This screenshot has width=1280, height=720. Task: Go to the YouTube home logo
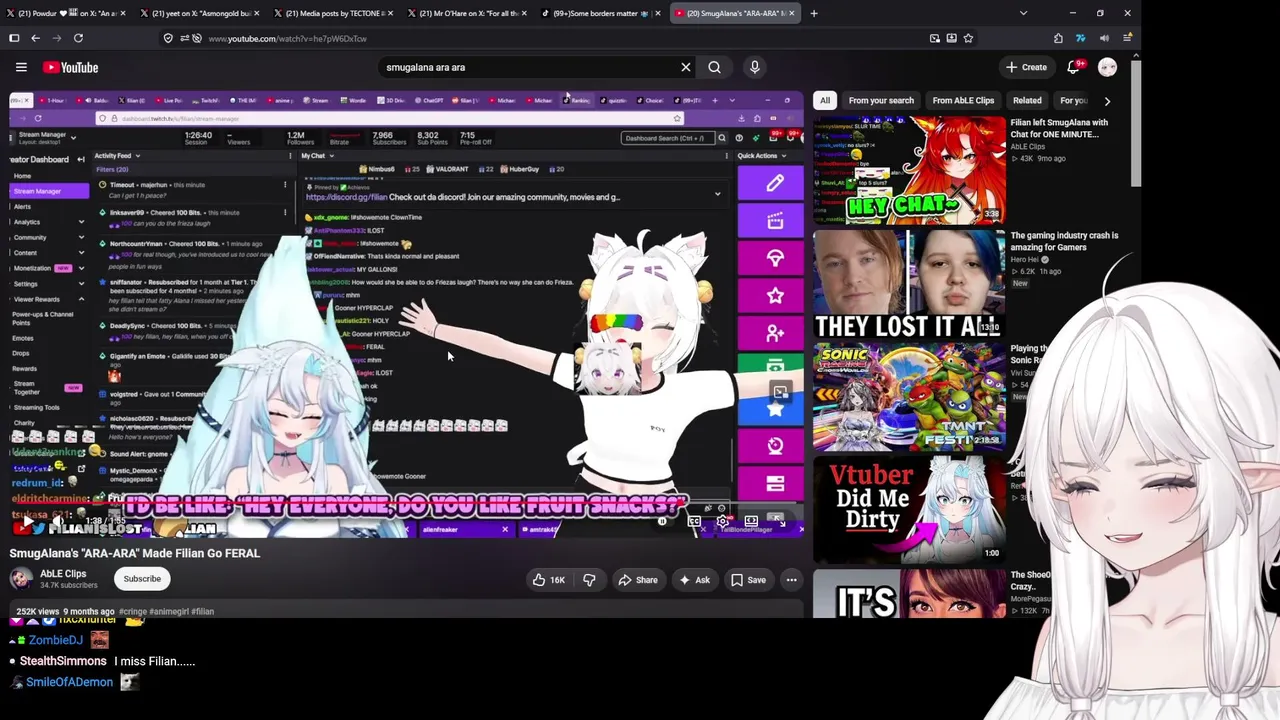(70, 67)
